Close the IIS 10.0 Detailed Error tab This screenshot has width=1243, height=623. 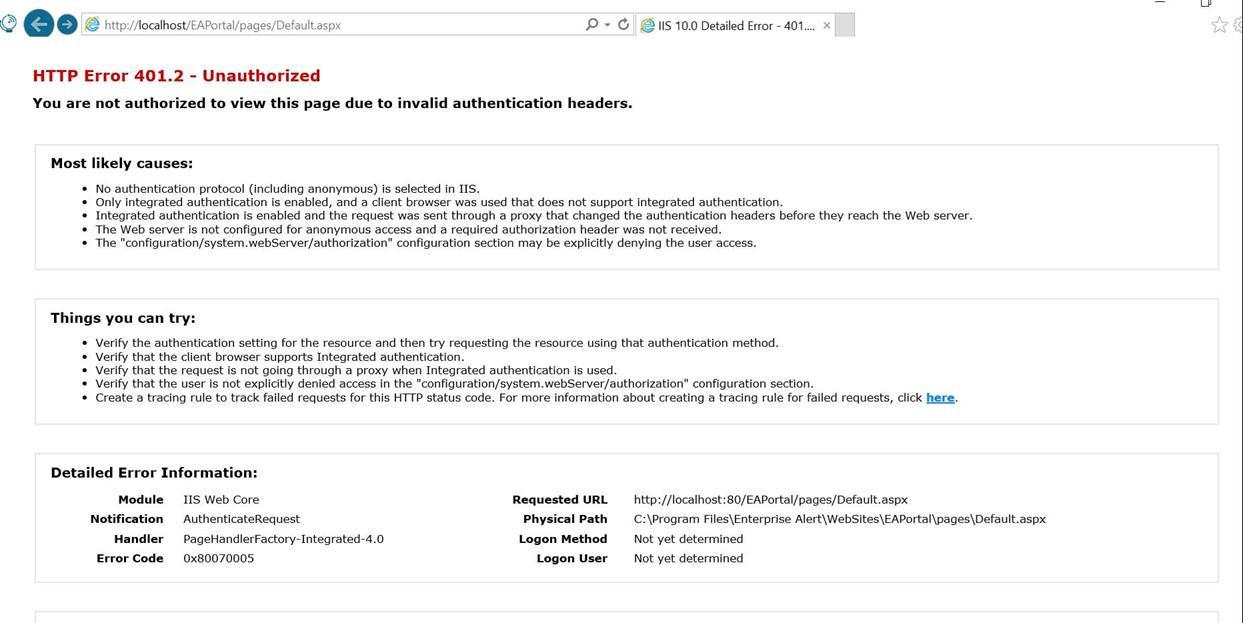826,25
